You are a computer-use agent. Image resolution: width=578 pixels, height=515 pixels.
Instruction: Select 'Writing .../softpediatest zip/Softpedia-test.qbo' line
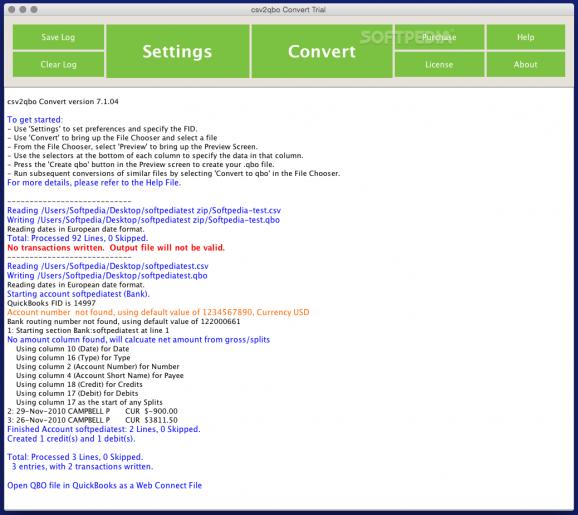143,220
